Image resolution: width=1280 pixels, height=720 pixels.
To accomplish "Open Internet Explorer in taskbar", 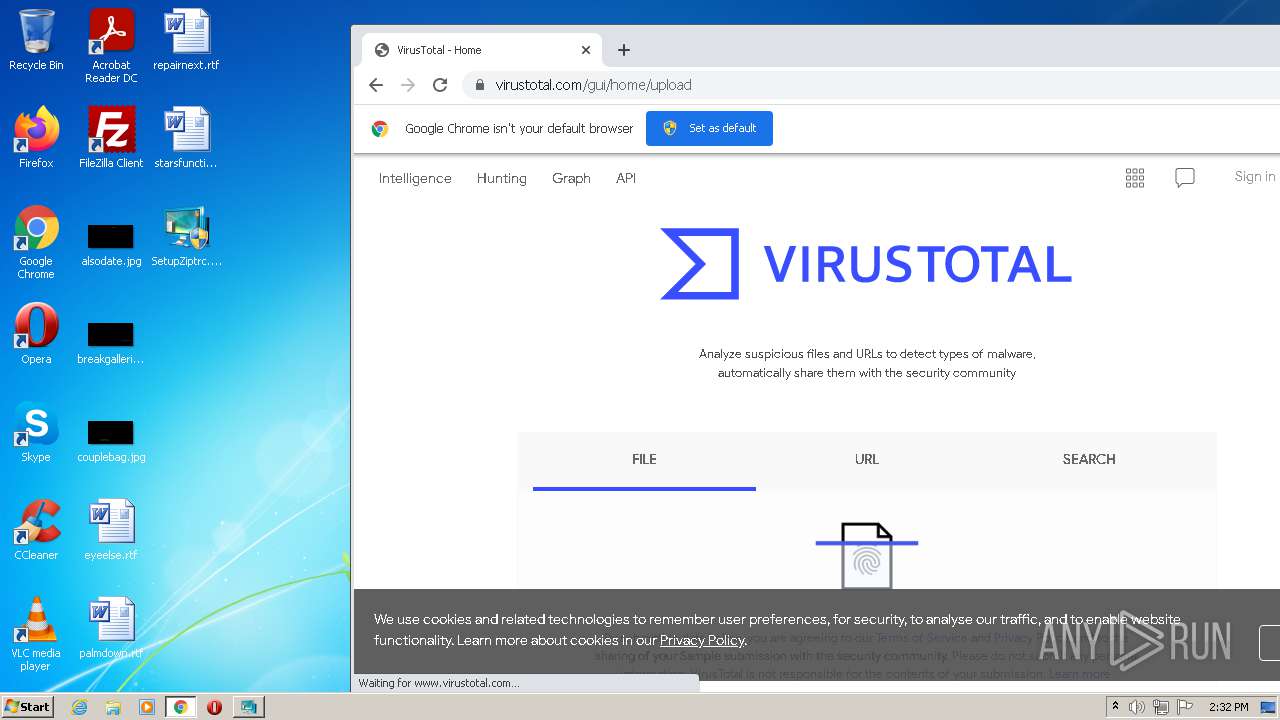I will [79, 707].
